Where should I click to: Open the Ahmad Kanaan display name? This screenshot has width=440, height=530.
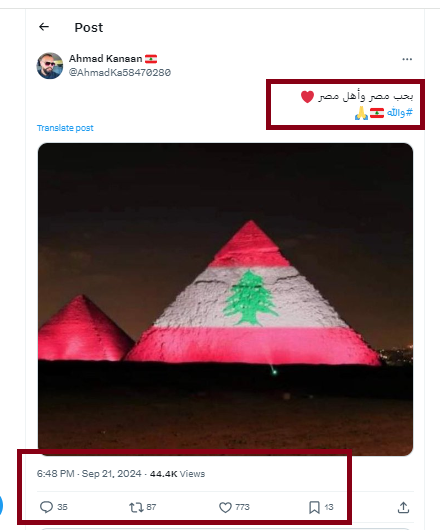point(106,58)
